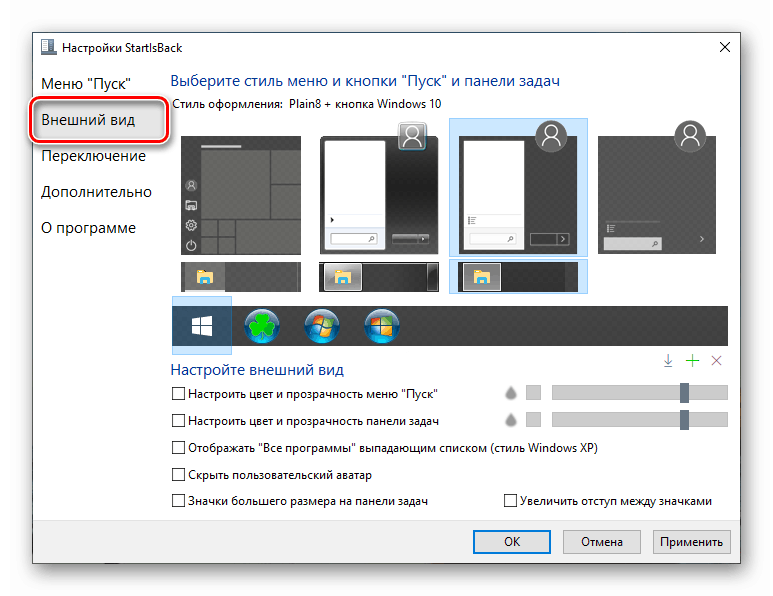Go to the Дополнительно section
The height and width of the screenshot is (596, 773).
[96, 192]
